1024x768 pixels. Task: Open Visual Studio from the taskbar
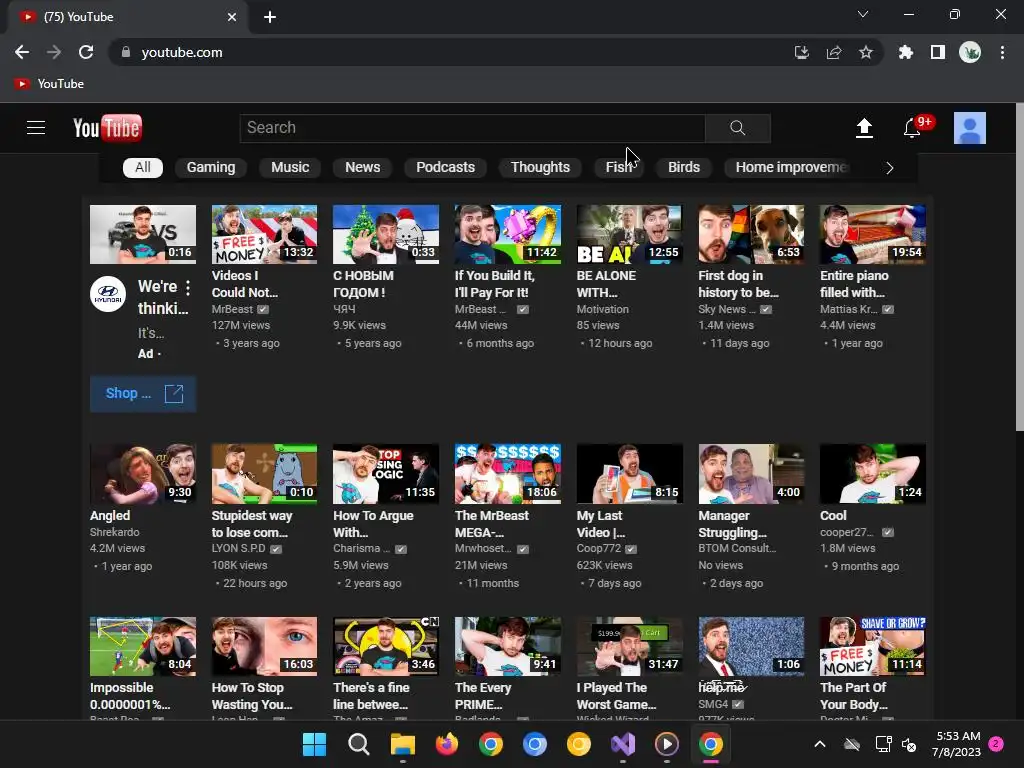[623, 744]
